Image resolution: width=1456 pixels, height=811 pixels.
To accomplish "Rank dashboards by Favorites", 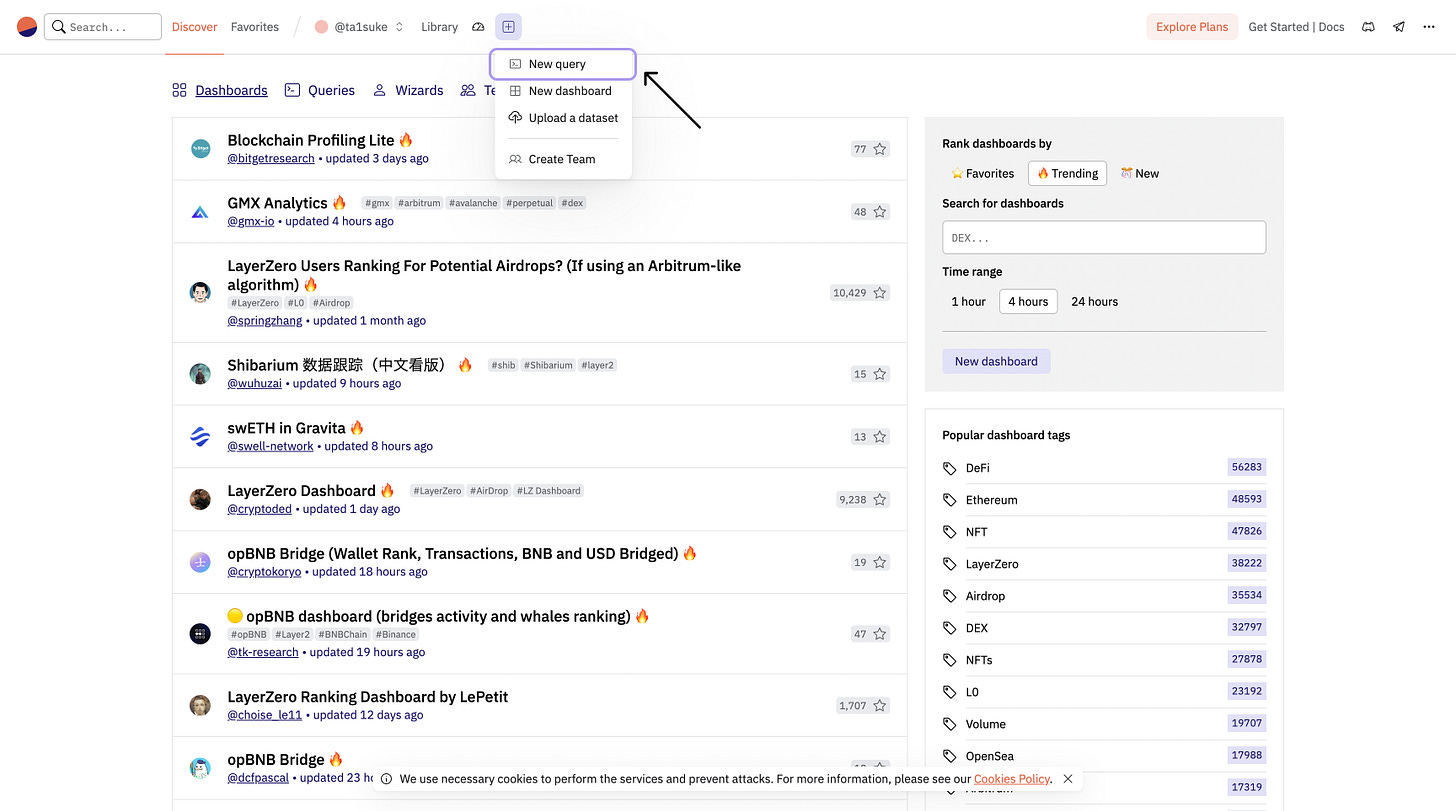I will point(983,173).
